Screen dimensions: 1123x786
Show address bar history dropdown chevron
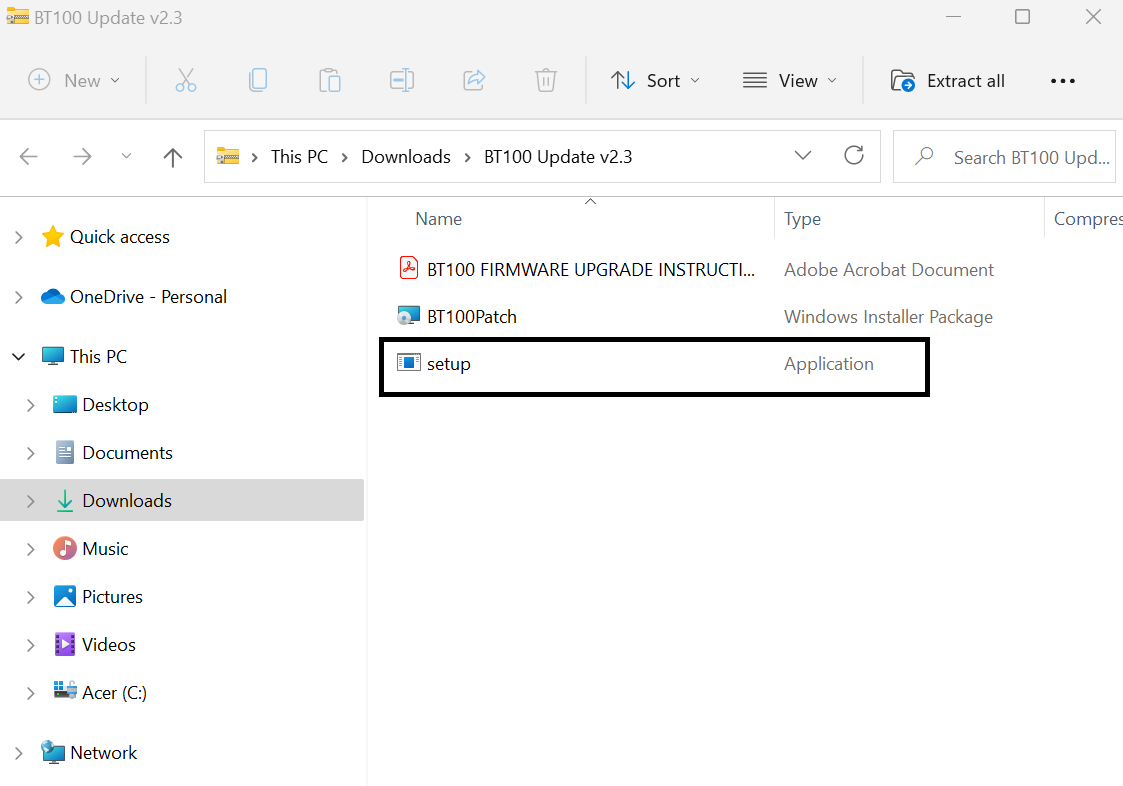click(x=802, y=156)
